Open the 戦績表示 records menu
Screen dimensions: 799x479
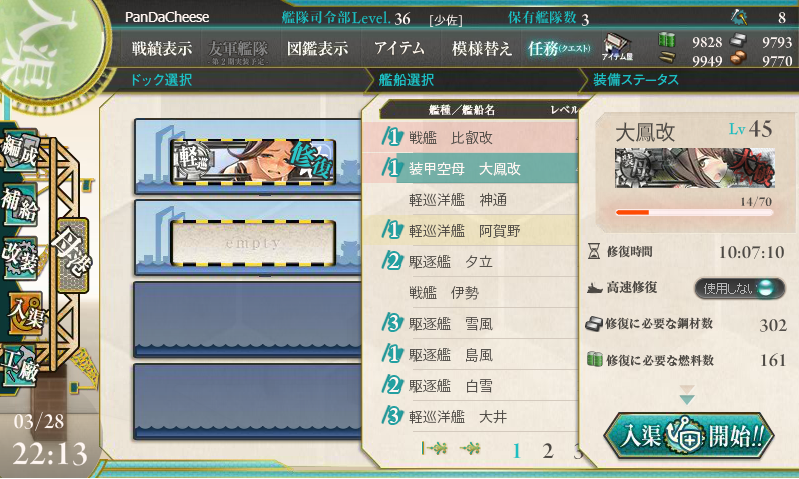tap(162, 48)
